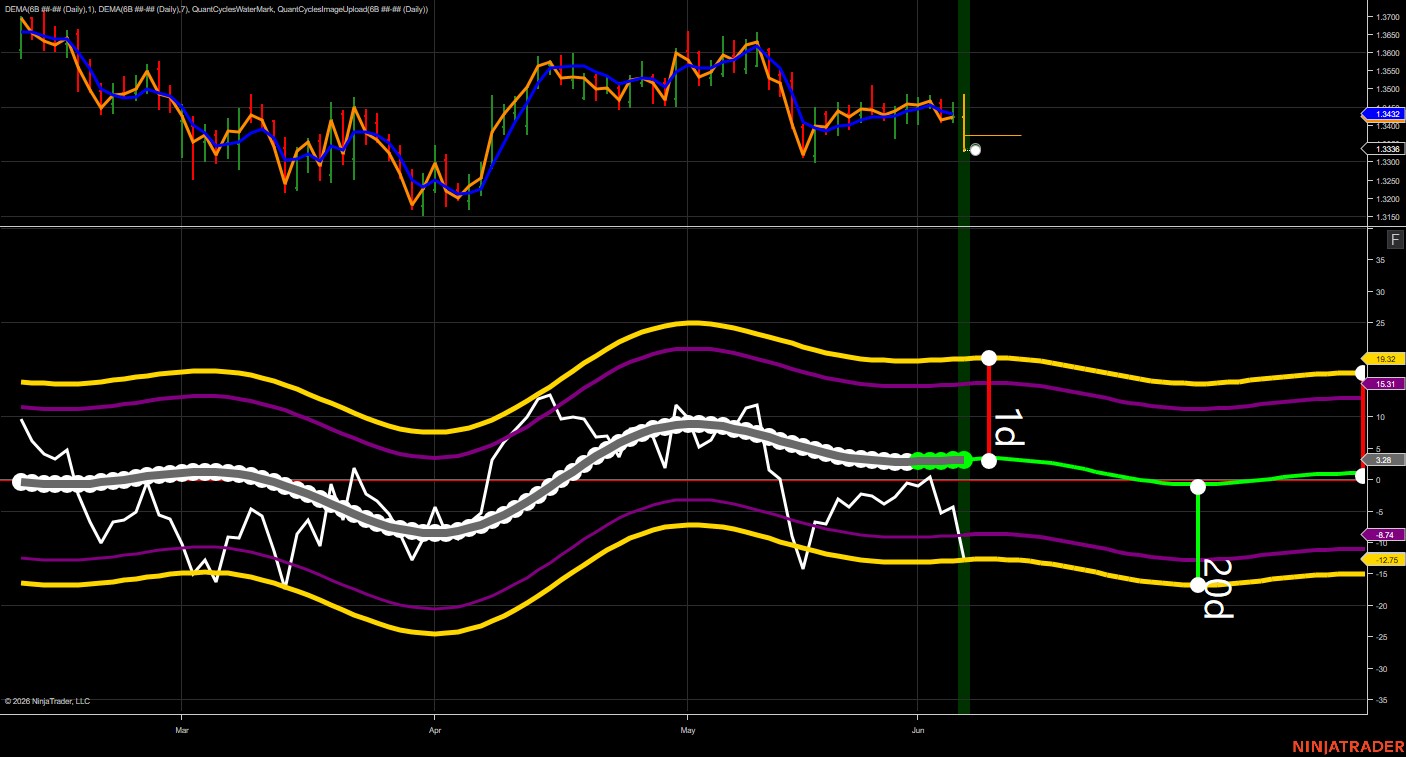1406x757 pixels.
Task: Click the F button on indicator panel
Action: tap(1395, 239)
